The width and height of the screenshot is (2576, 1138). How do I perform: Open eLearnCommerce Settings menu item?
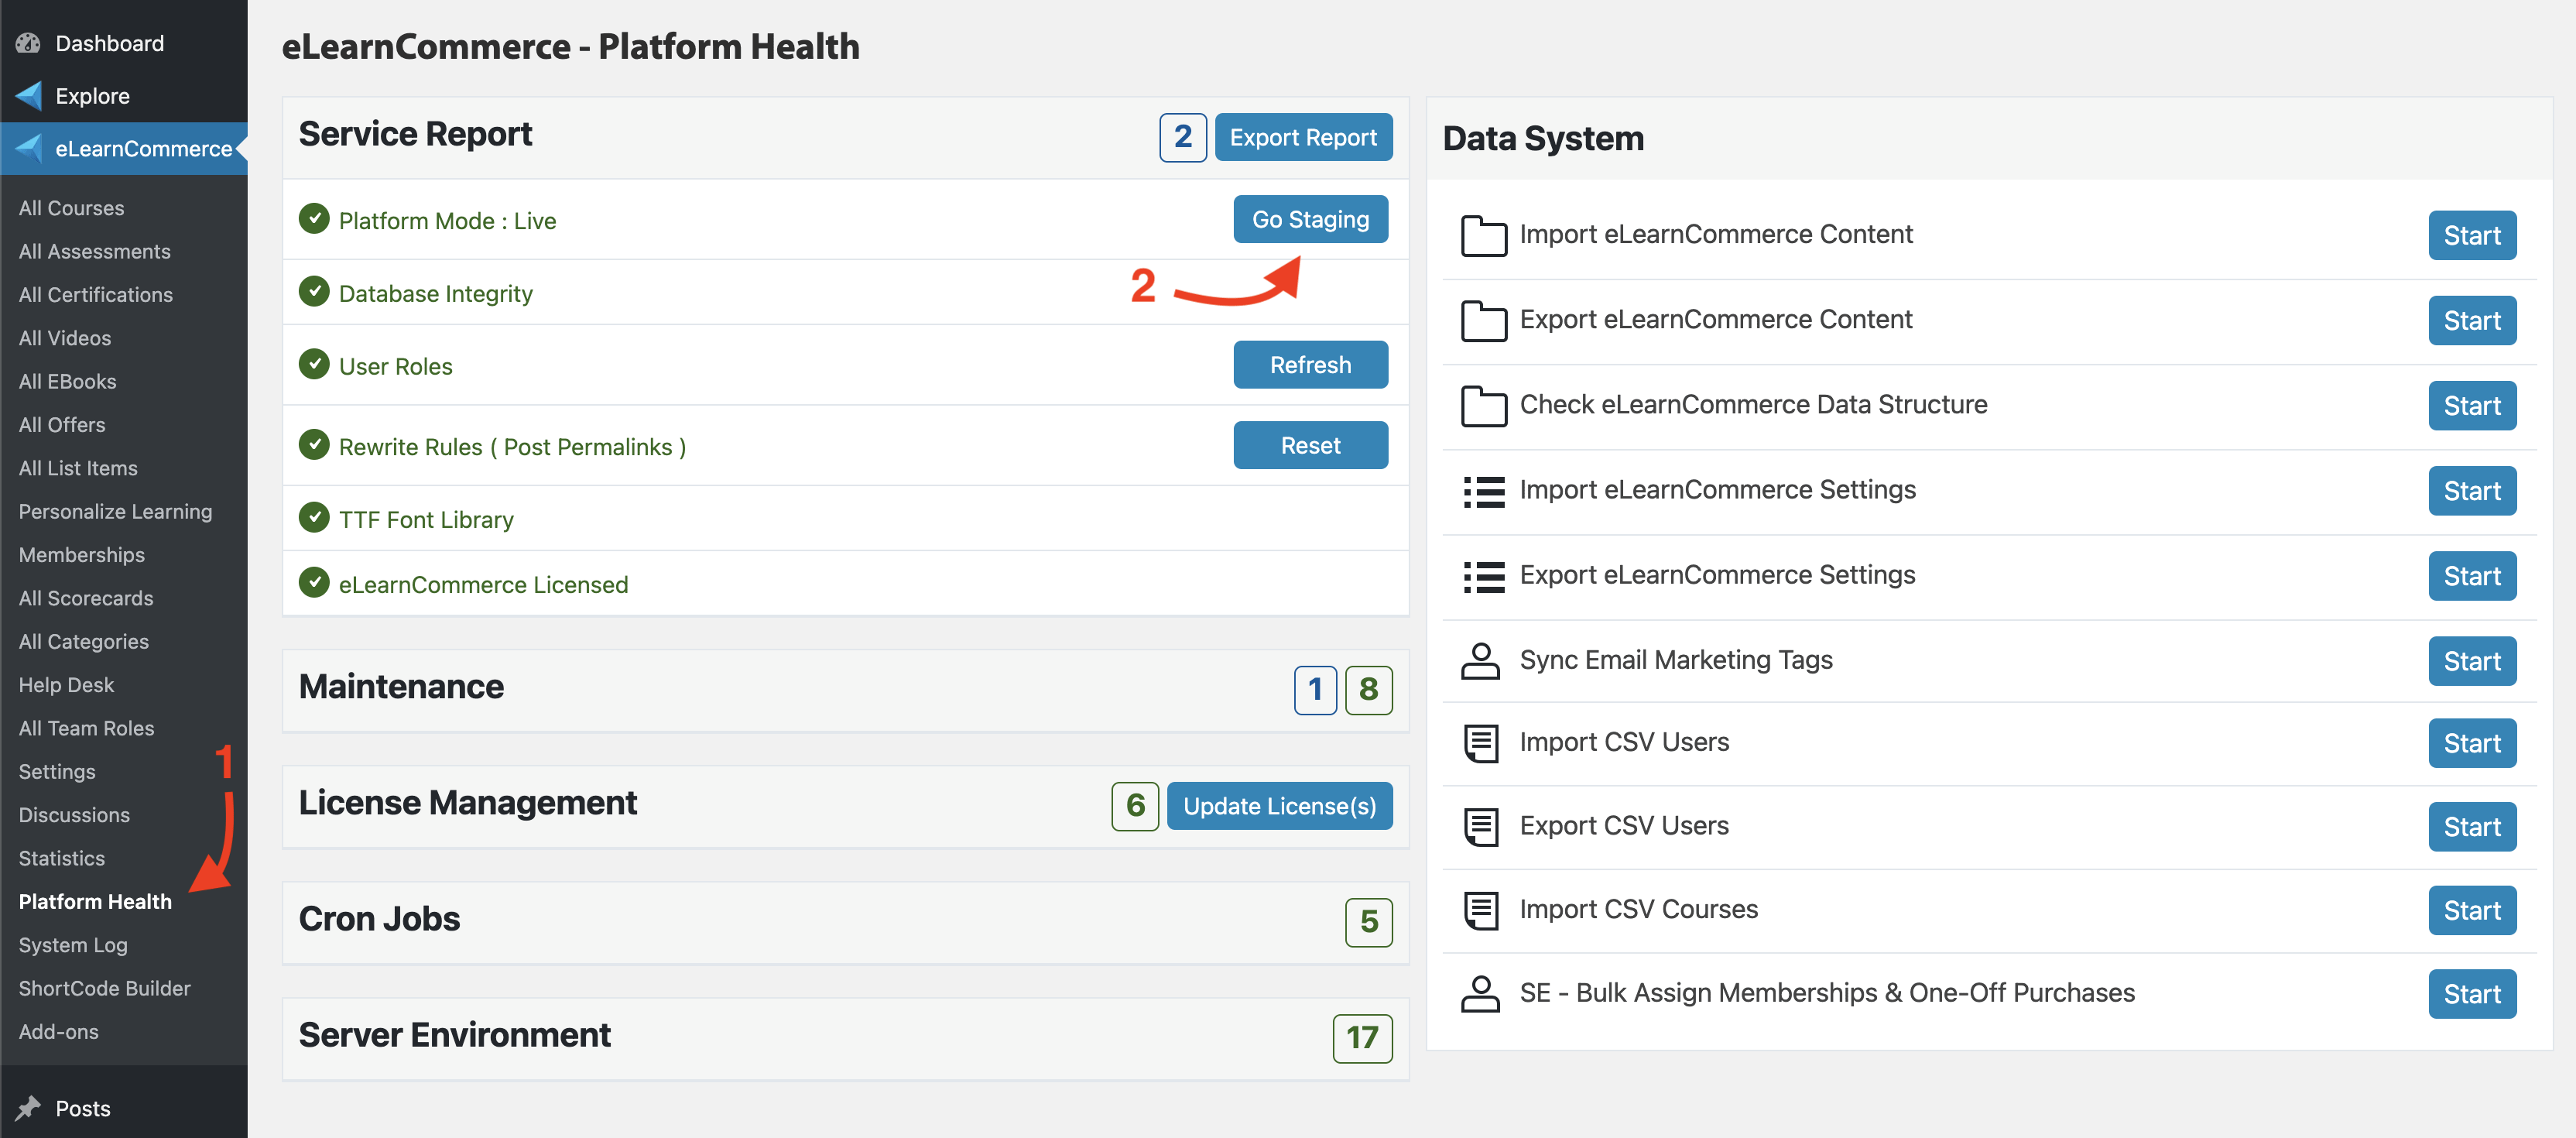tap(57, 771)
